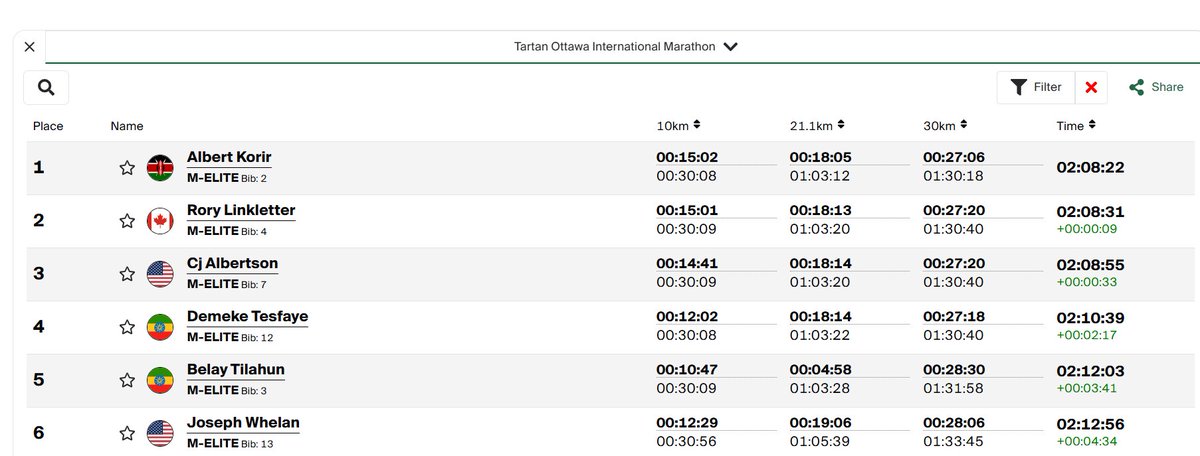Click Belay Tilahun's 30km split 01:31:58

(952, 388)
